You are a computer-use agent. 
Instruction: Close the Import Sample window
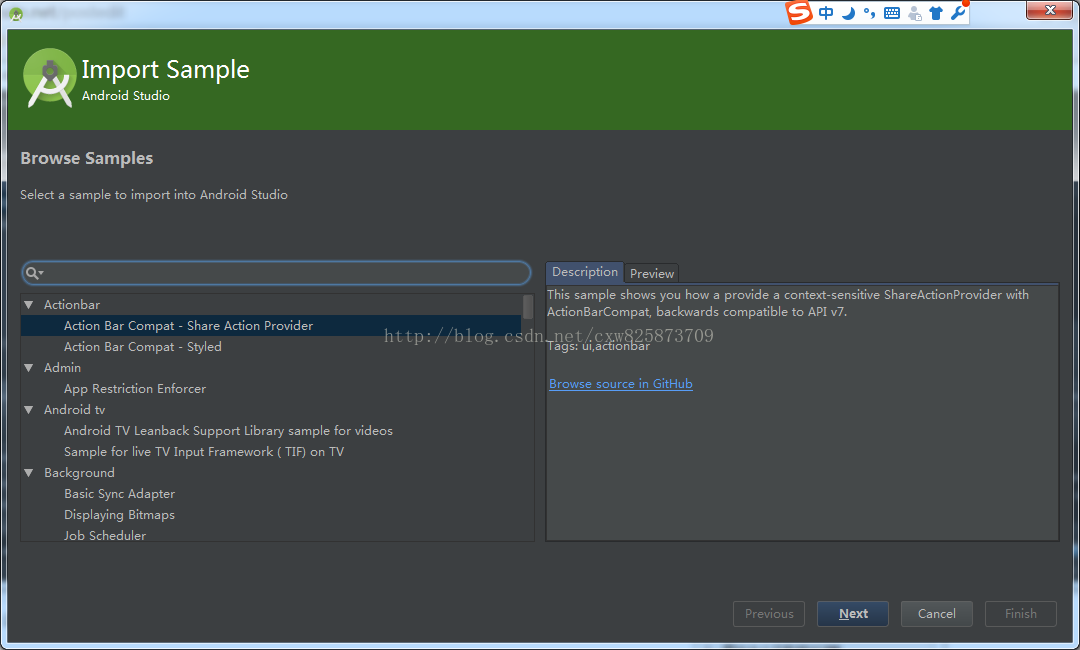(x=1050, y=10)
